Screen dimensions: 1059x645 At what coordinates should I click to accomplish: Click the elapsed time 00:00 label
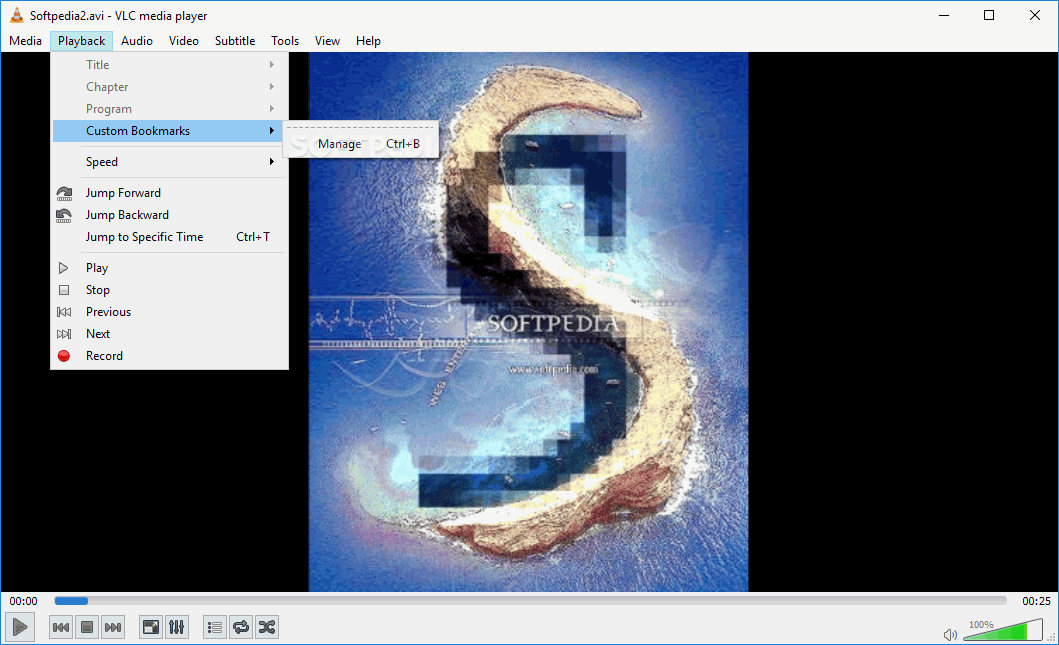tap(24, 601)
